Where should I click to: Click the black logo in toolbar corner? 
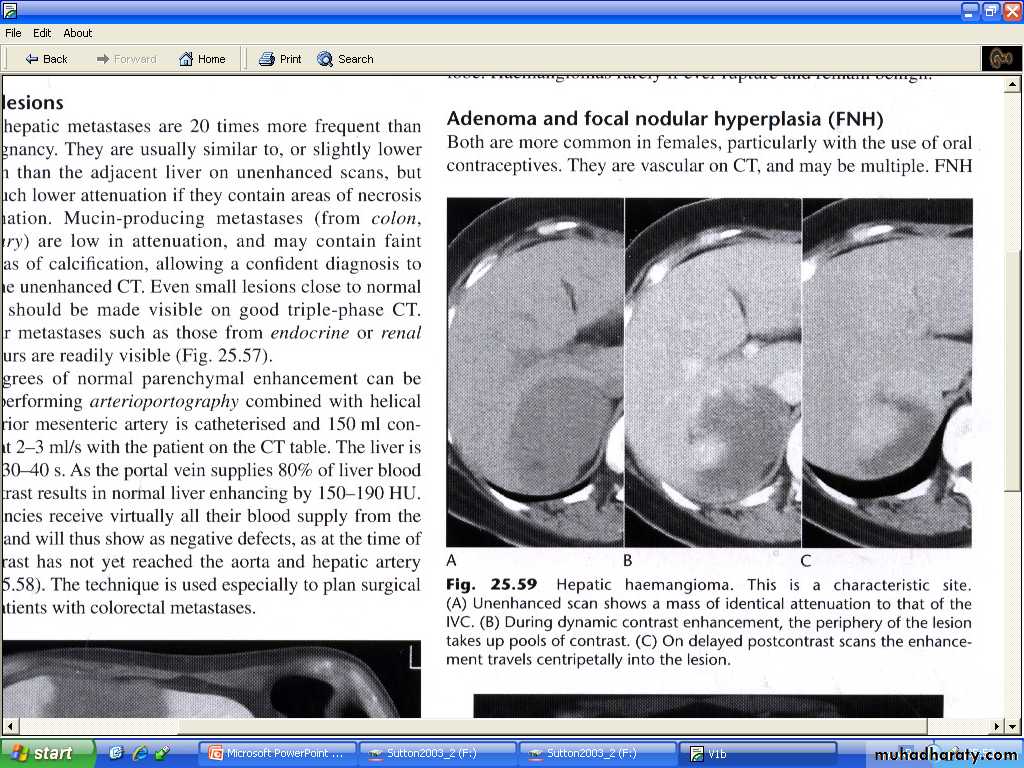(1001, 59)
